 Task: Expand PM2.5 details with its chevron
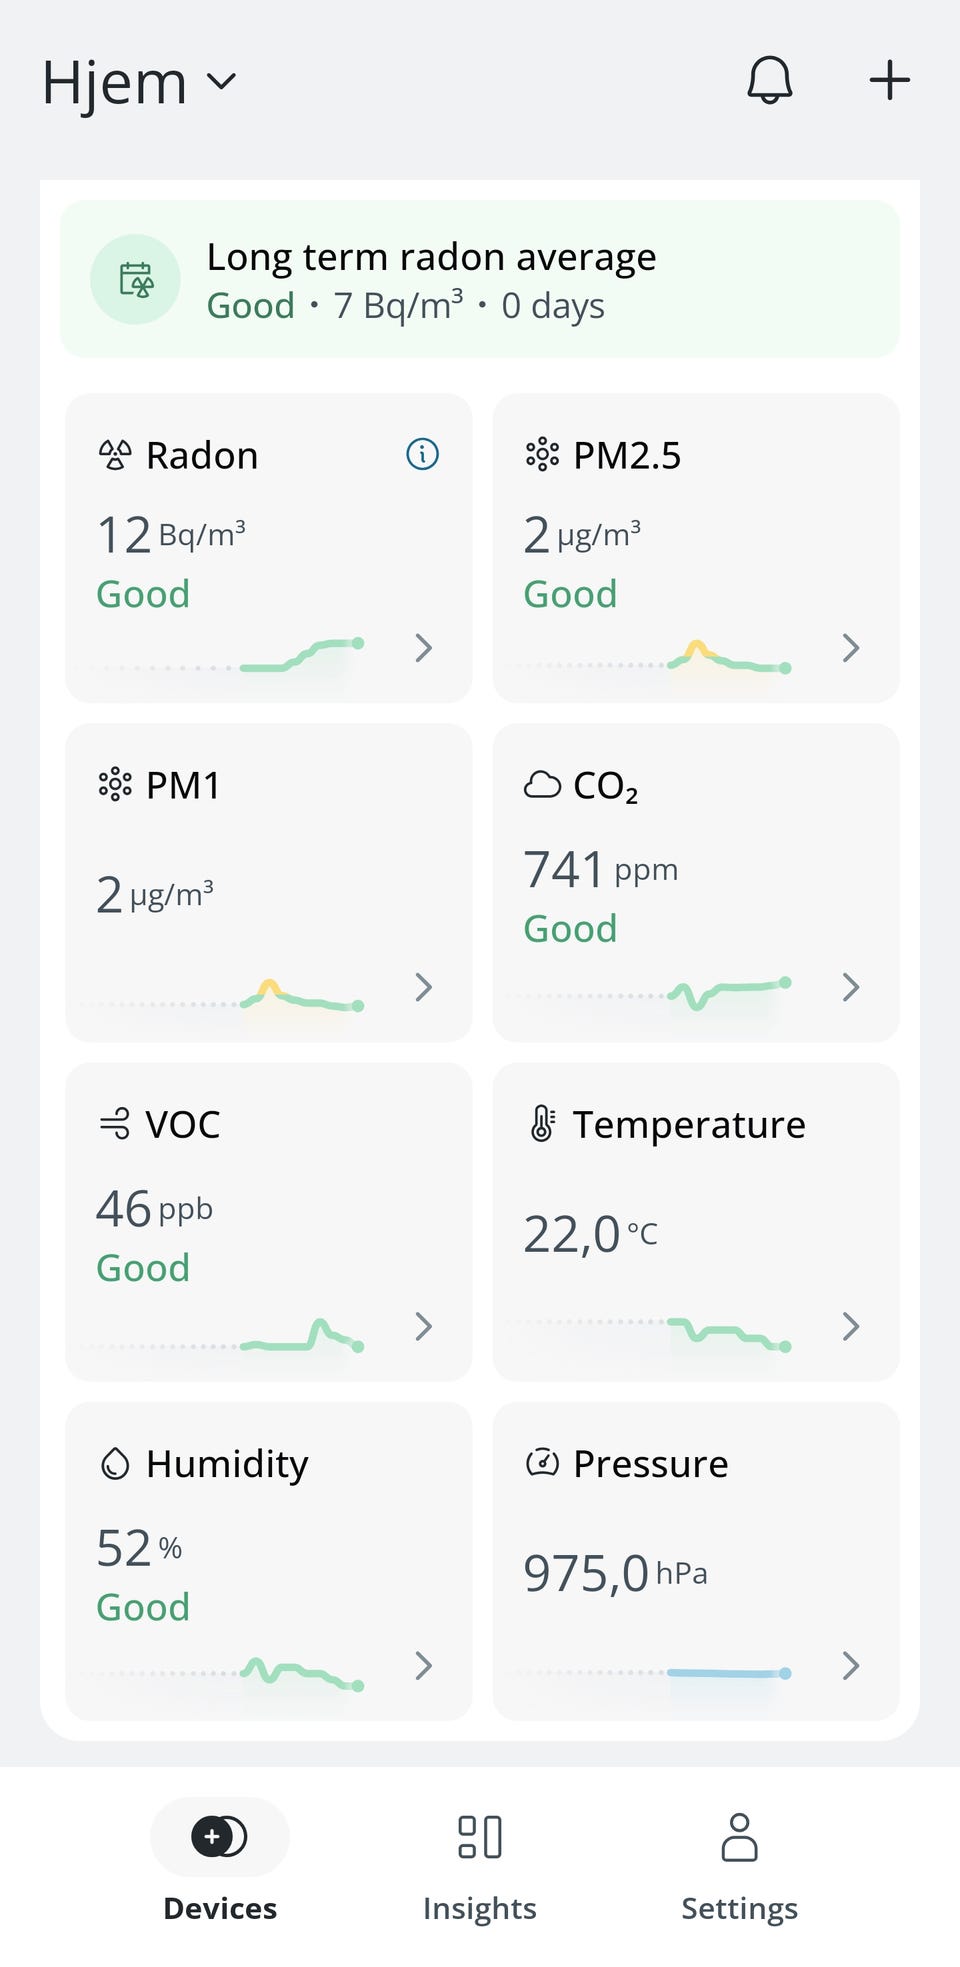[851, 648]
